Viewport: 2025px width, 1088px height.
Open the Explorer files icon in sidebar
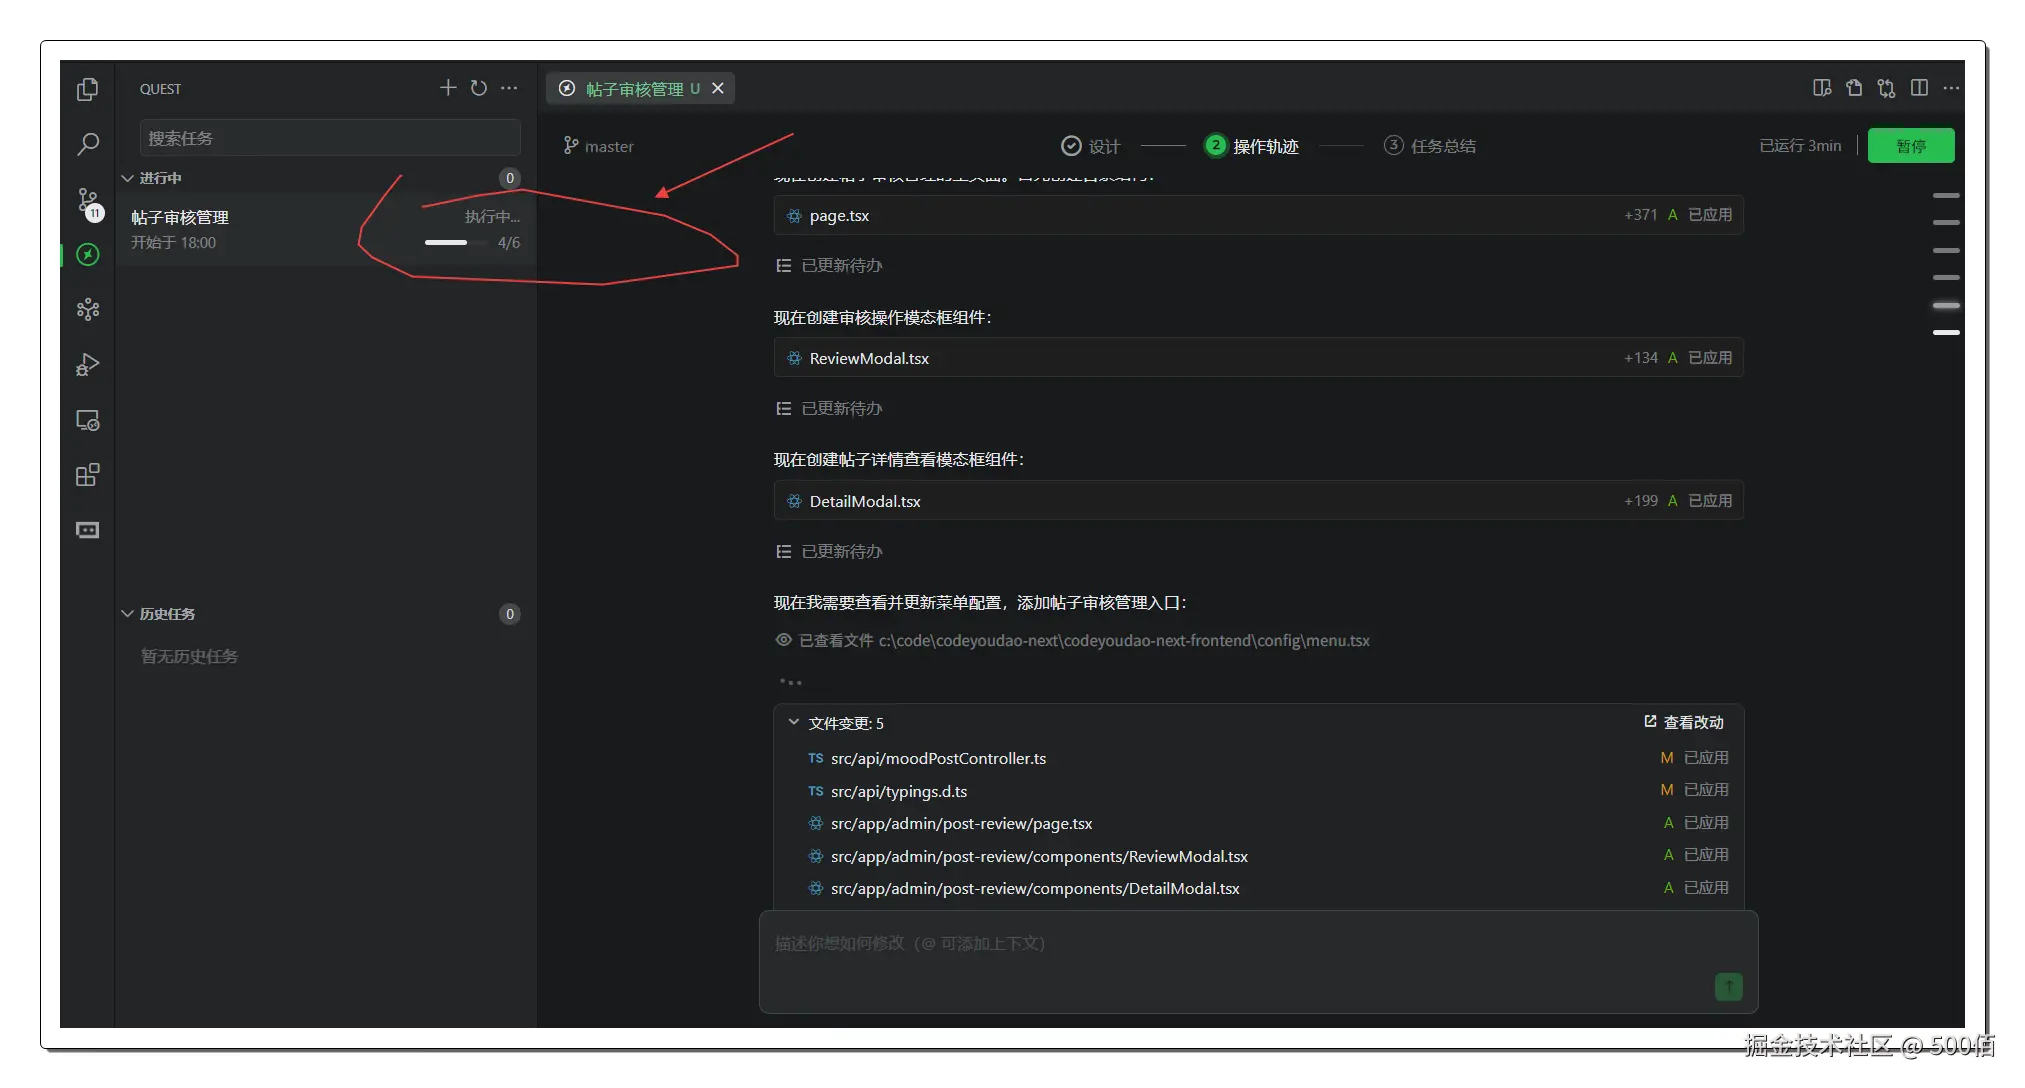(88, 90)
